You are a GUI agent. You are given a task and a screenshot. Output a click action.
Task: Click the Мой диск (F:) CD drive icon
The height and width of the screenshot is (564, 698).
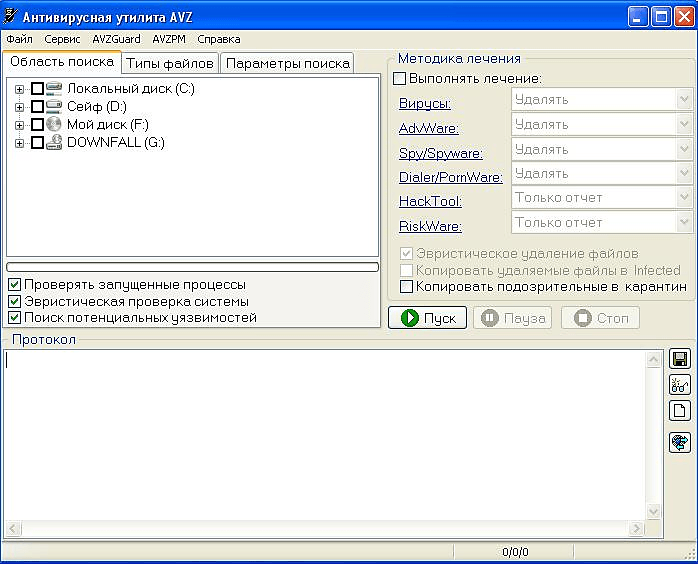(x=54, y=124)
